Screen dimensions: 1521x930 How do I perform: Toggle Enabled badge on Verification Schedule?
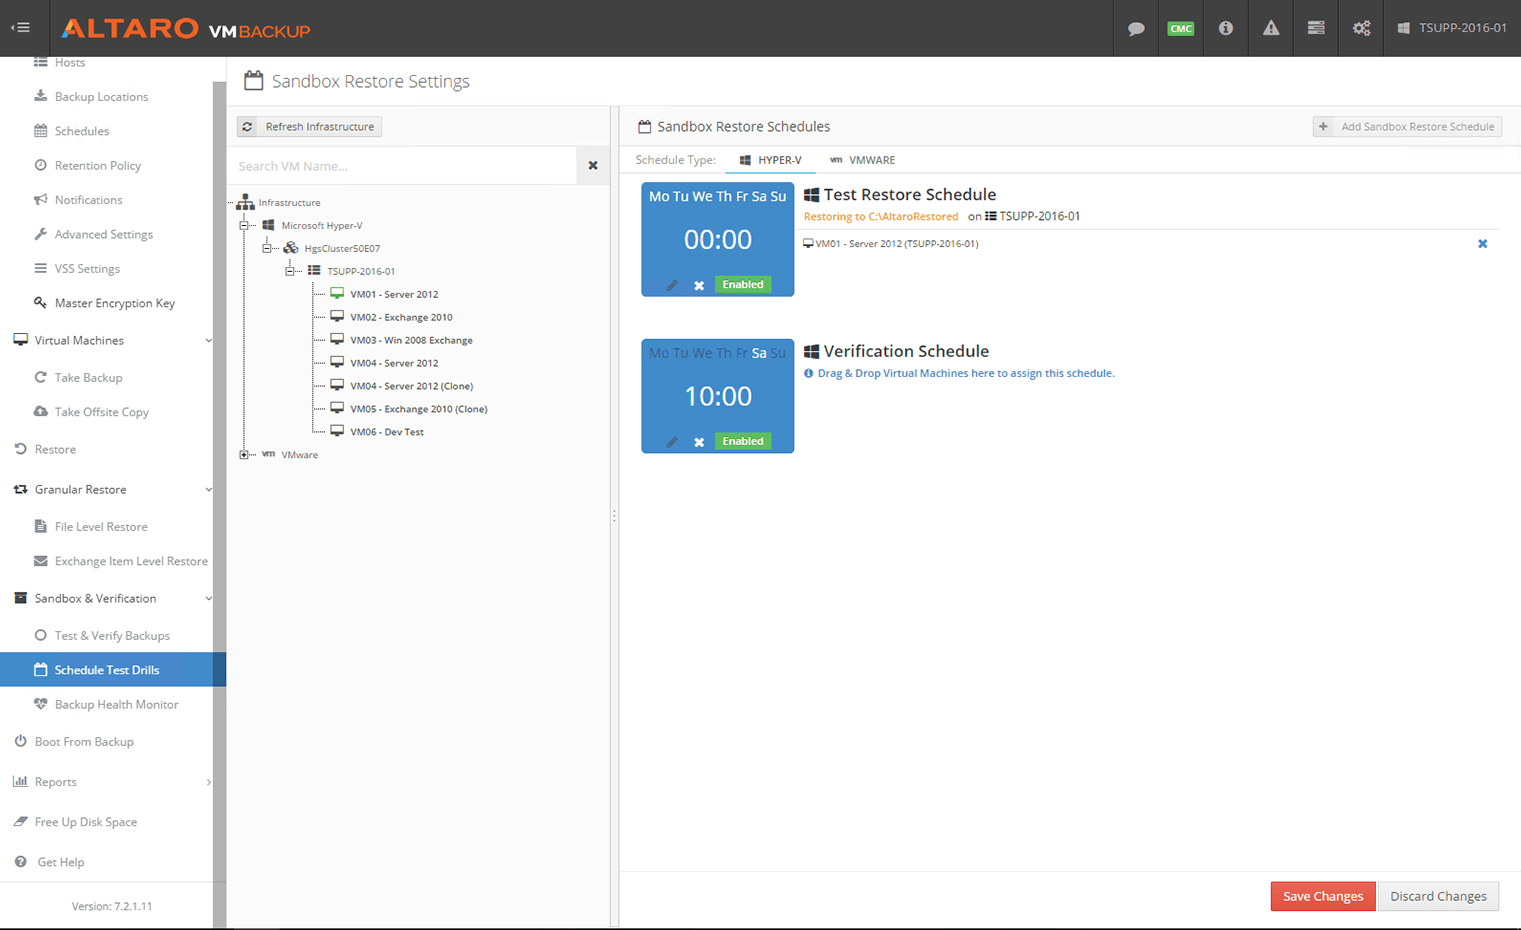pyautogui.click(x=743, y=441)
